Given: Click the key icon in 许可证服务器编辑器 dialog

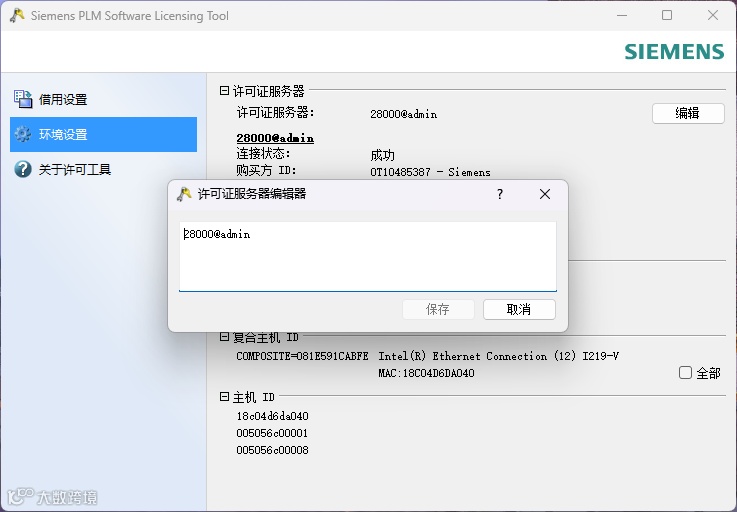Looking at the screenshot, I should (x=184, y=194).
